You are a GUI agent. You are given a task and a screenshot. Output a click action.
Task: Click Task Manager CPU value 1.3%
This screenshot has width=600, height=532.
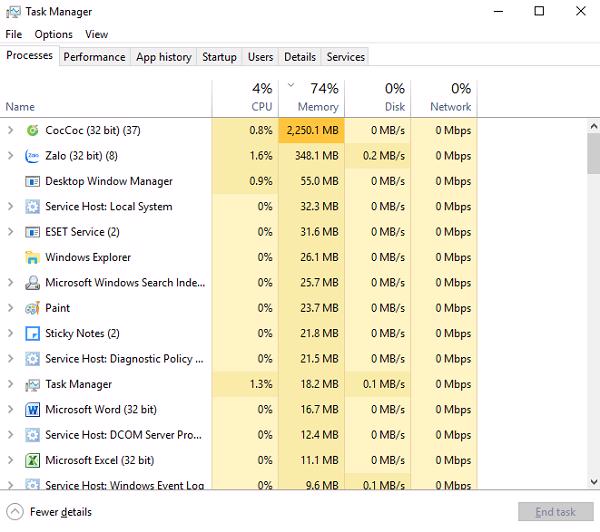pyautogui.click(x=261, y=384)
